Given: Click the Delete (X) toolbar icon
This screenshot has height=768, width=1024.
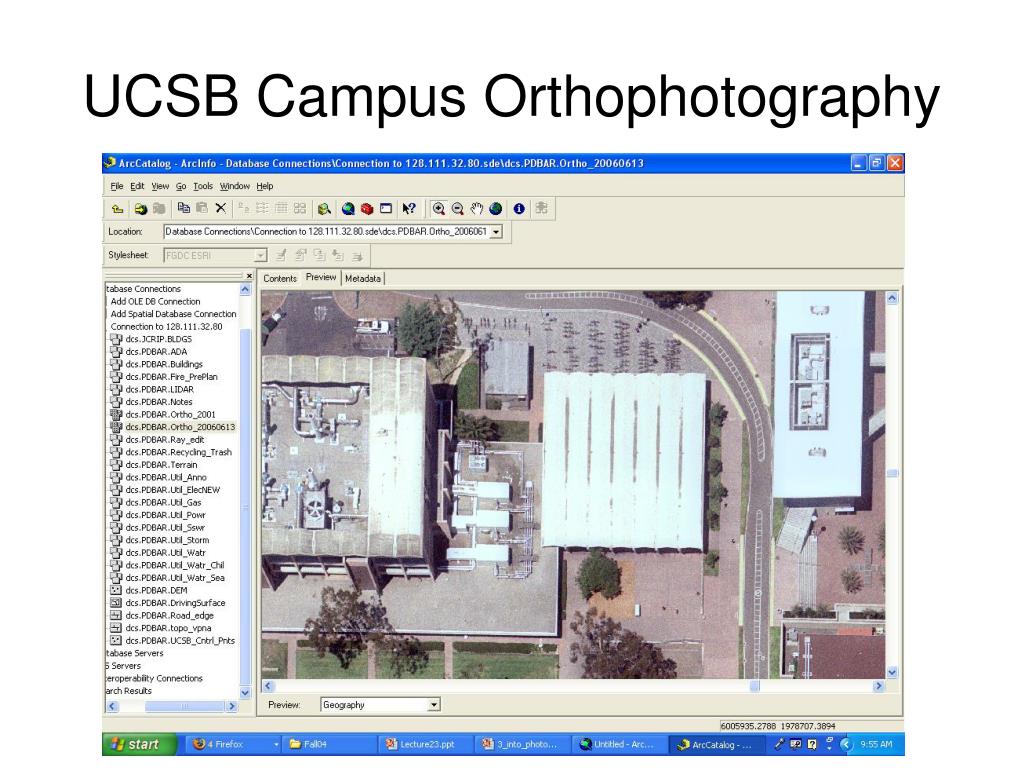Looking at the screenshot, I should 221,208.
